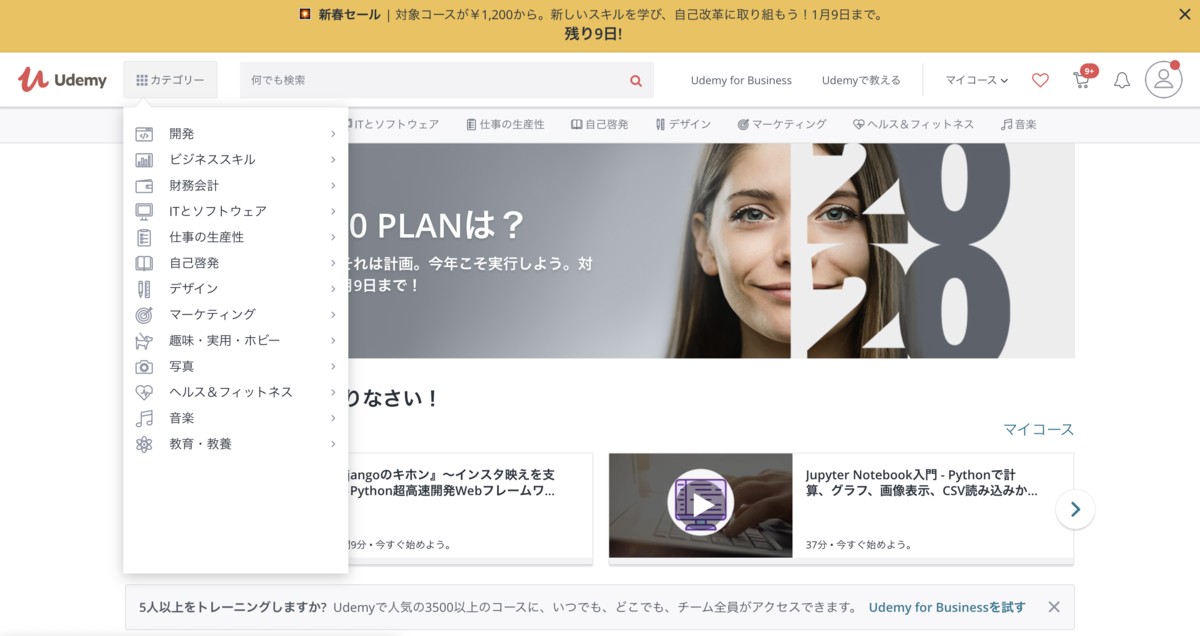This screenshot has height=636, width=1200.
Task: Expand 音楽 submenu chevron in dropdown
Action: [333, 418]
